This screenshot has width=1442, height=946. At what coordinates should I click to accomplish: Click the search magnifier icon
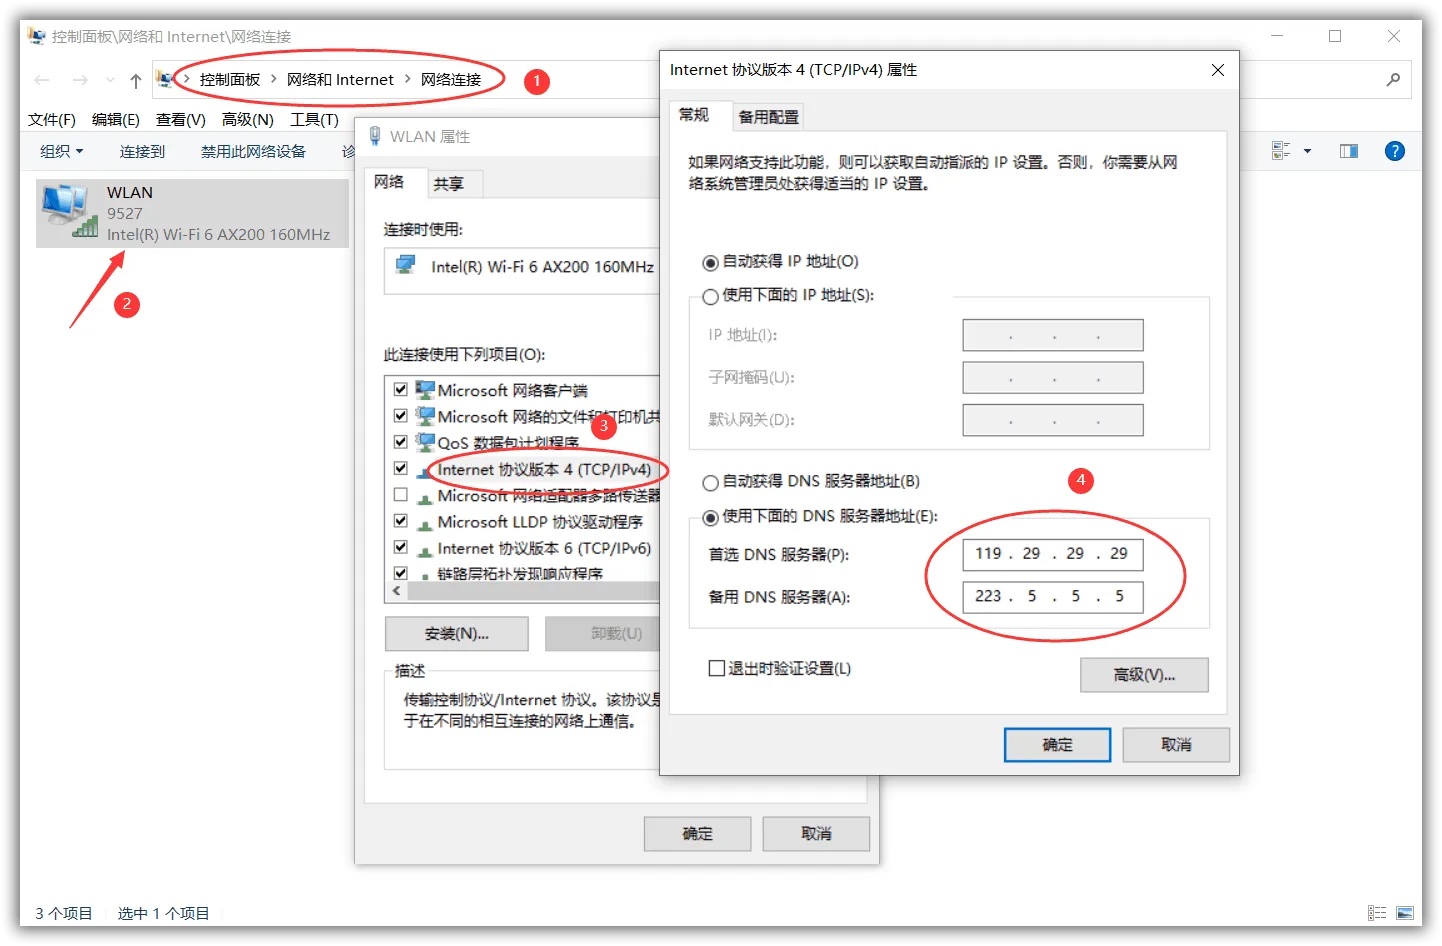[1394, 80]
